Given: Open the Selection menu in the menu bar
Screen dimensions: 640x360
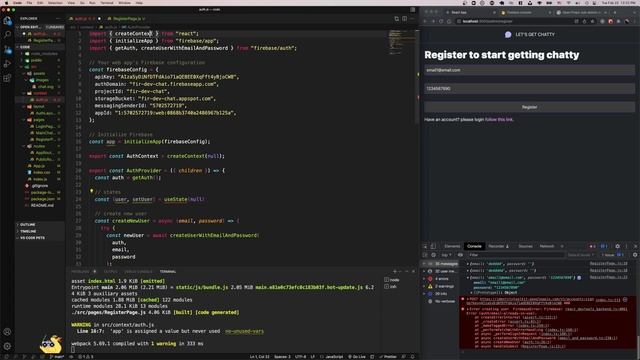Looking at the screenshot, I should (x=55, y=3).
